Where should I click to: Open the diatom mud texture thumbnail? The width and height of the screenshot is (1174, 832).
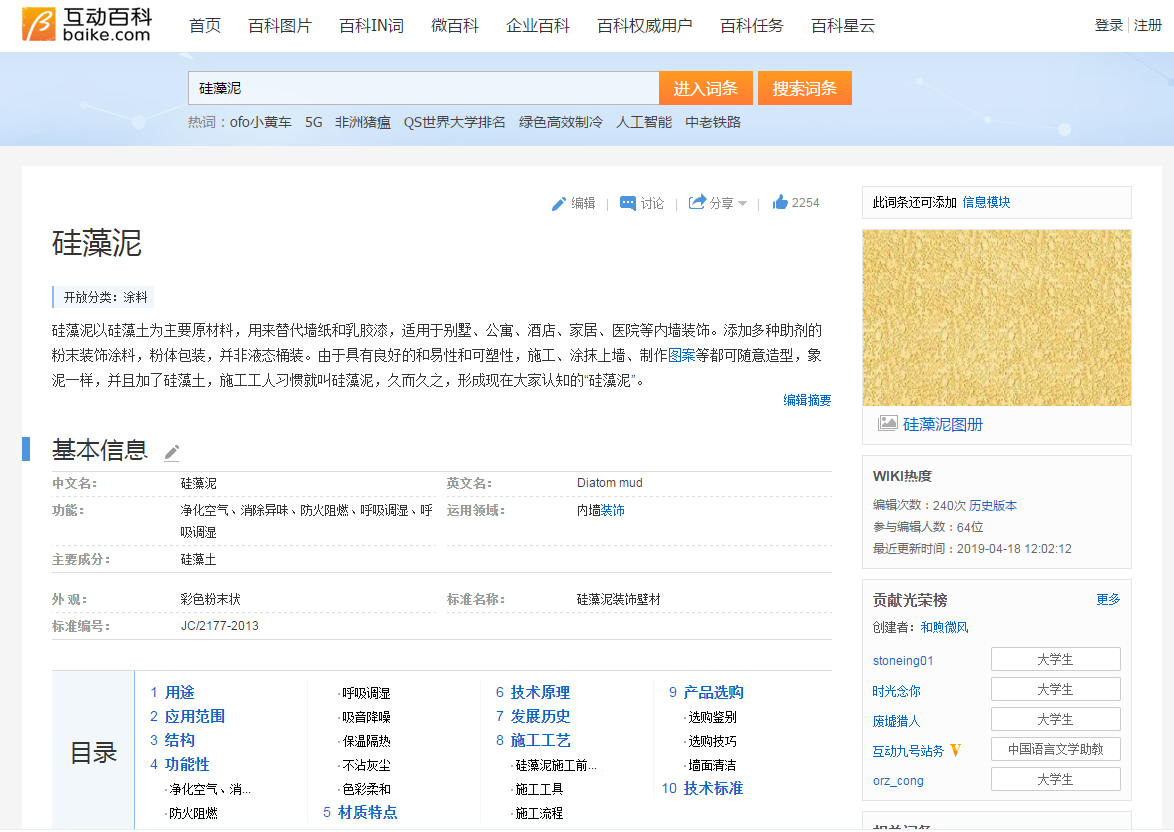pyautogui.click(x=997, y=318)
